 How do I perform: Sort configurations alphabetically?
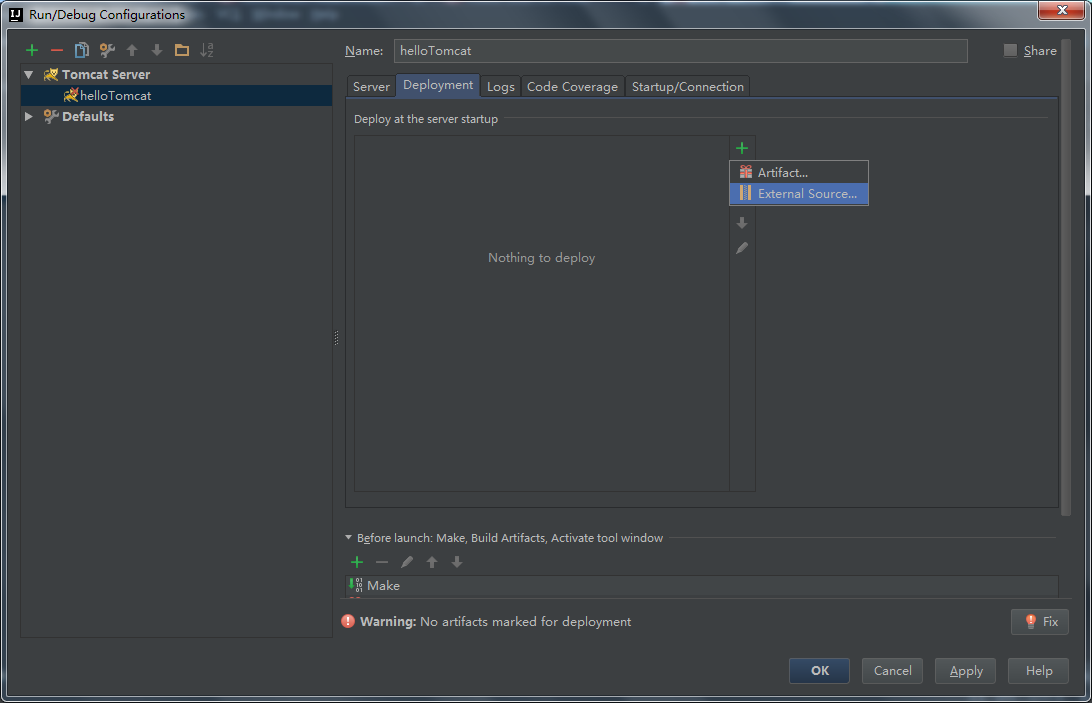207,50
